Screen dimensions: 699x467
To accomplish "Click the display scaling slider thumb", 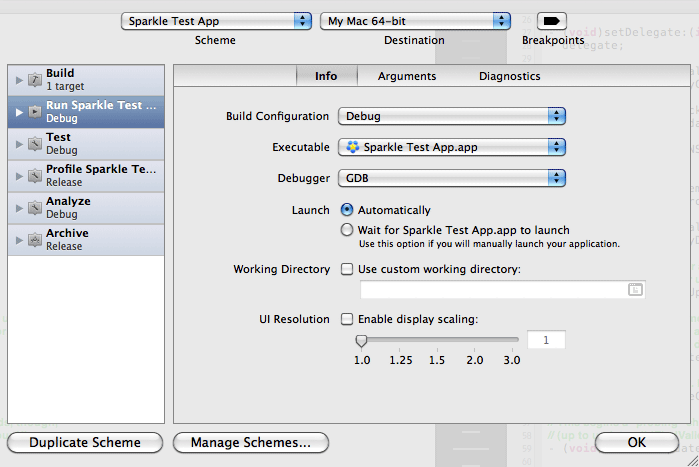I will point(361,341).
